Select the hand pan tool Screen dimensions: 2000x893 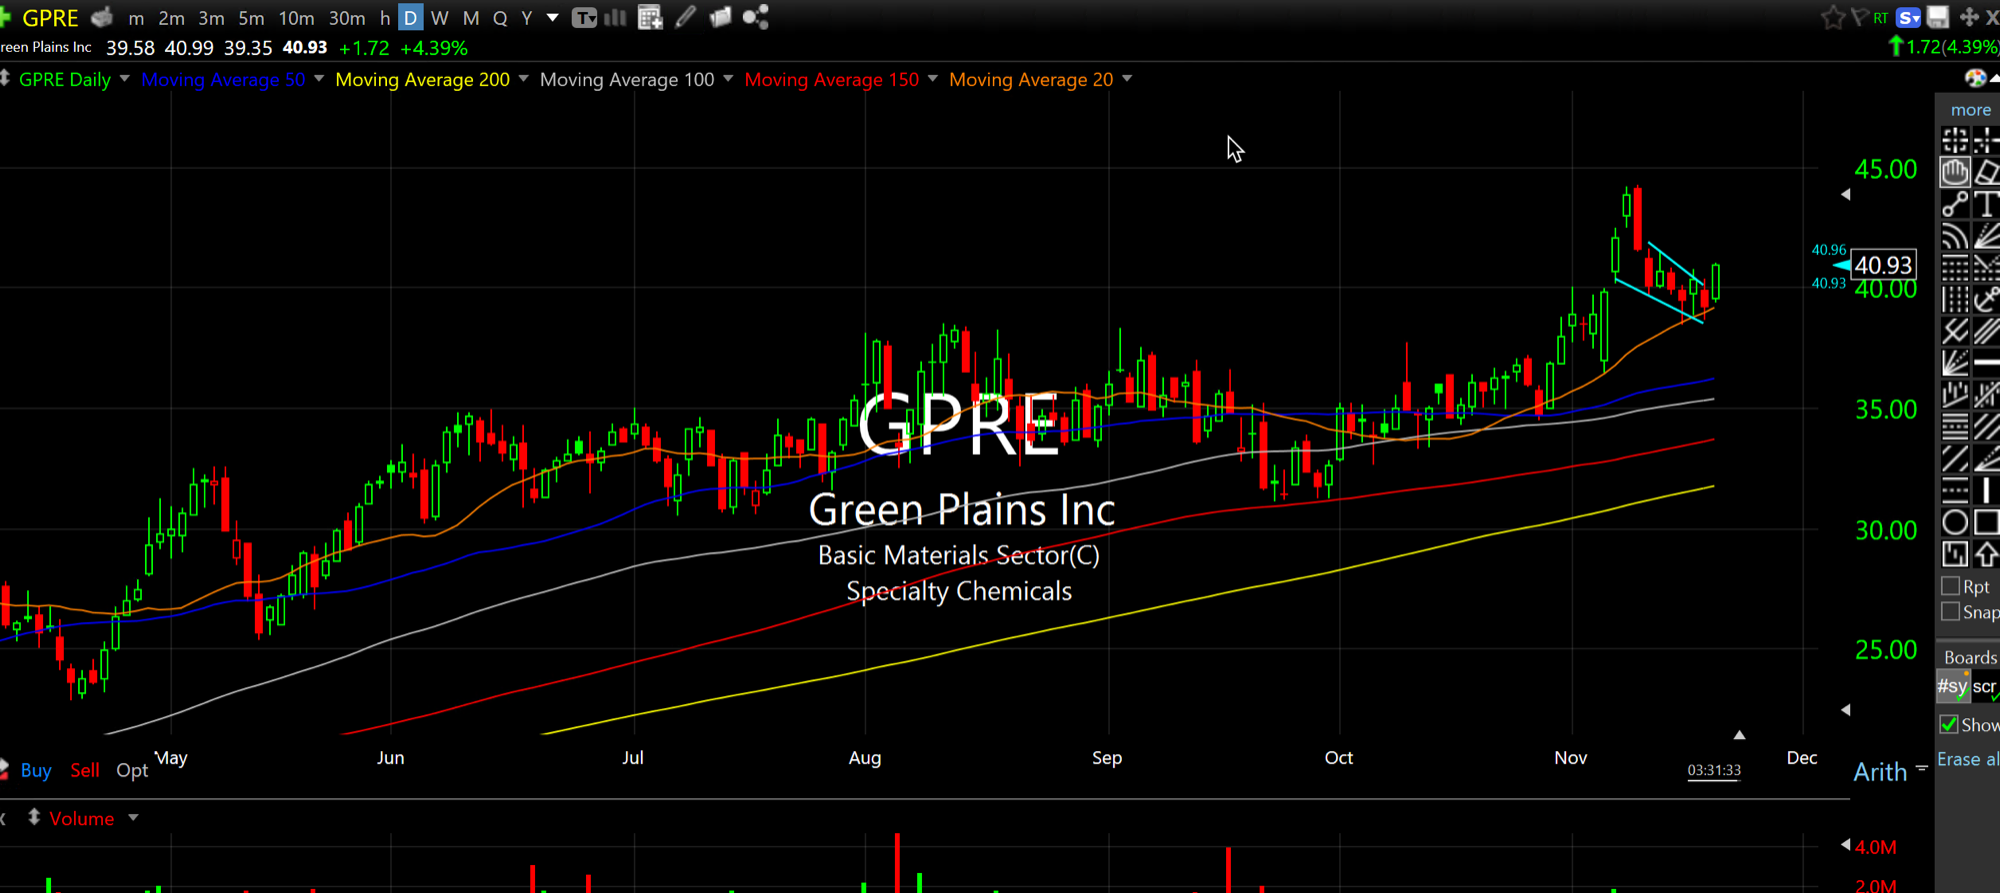pos(1954,172)
